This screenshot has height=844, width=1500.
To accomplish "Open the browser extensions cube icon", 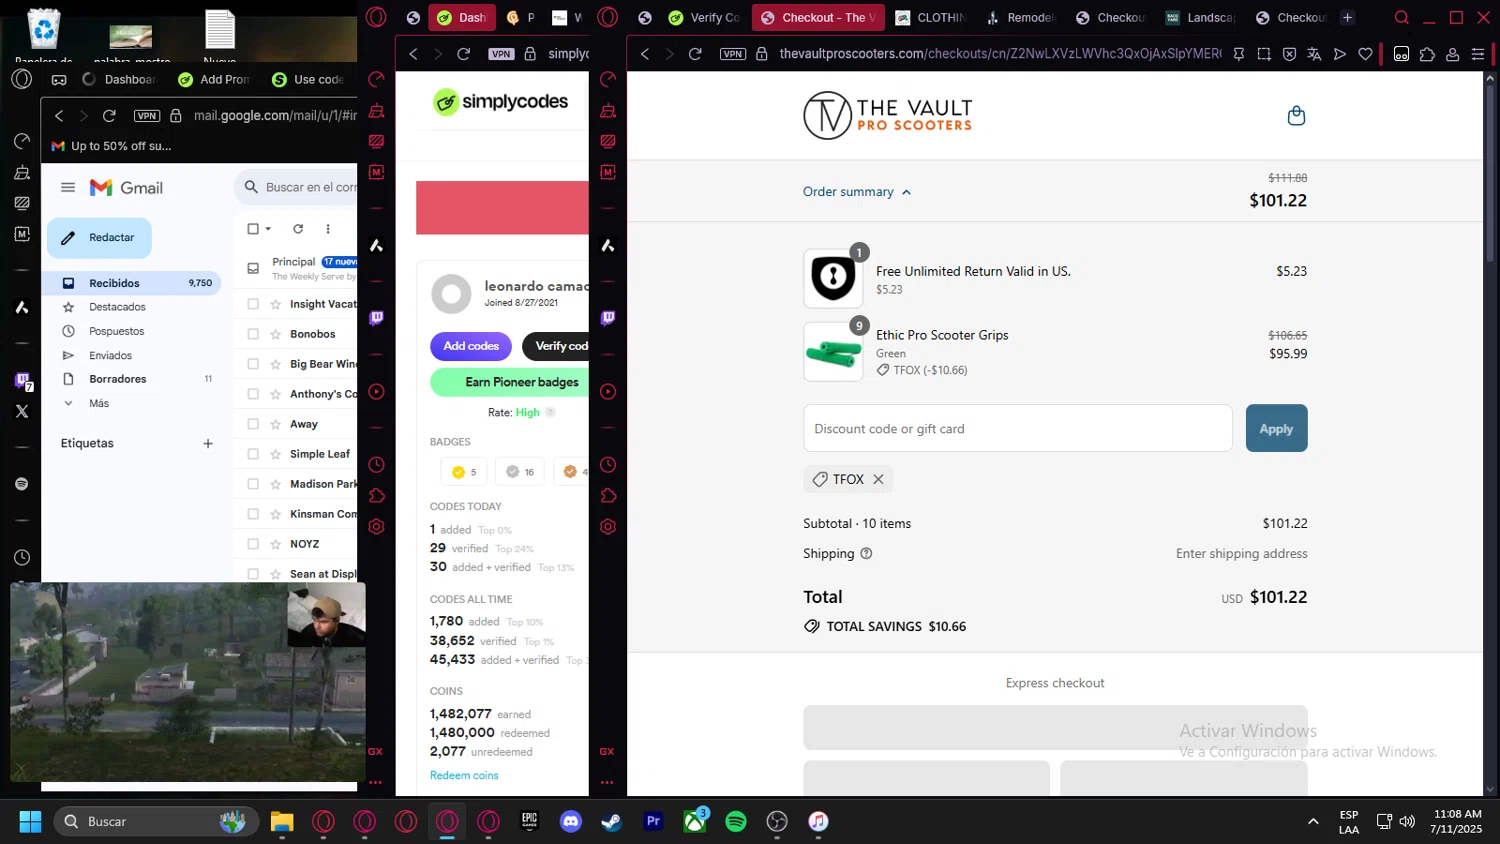I will click(1427, 54).
